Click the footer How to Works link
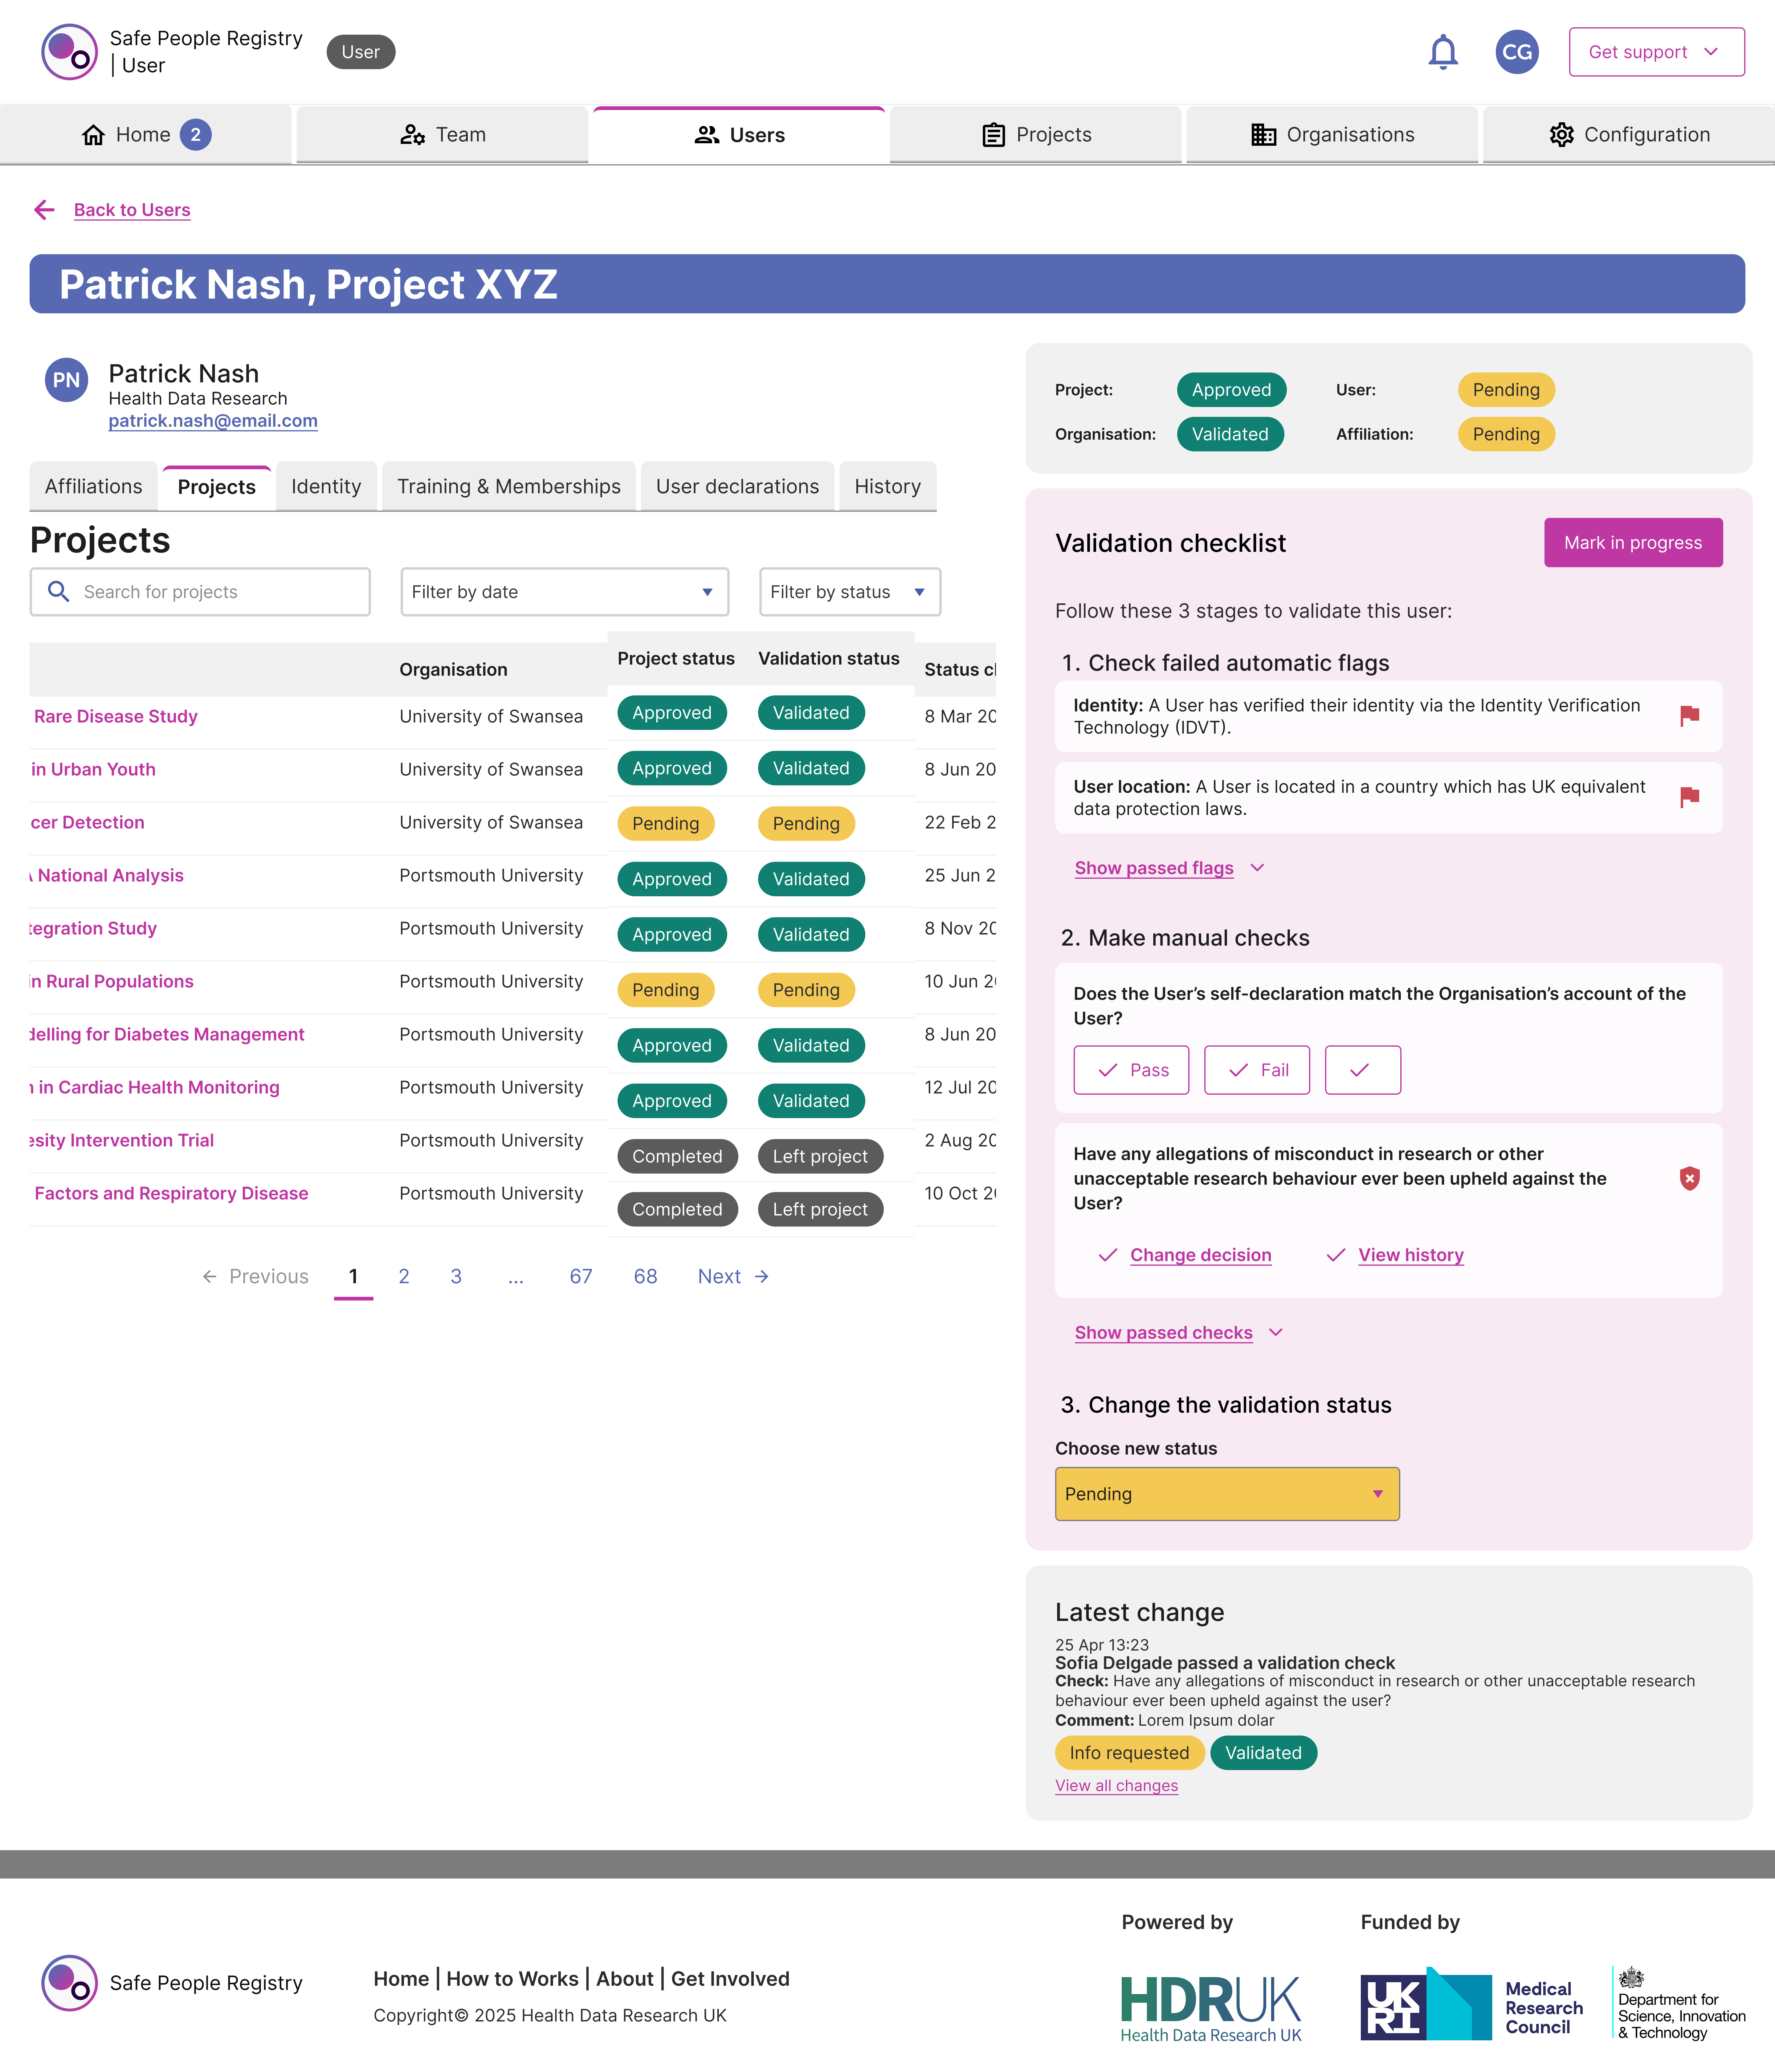Viewport: 1775px width, 2072px height. point(512,1979)
